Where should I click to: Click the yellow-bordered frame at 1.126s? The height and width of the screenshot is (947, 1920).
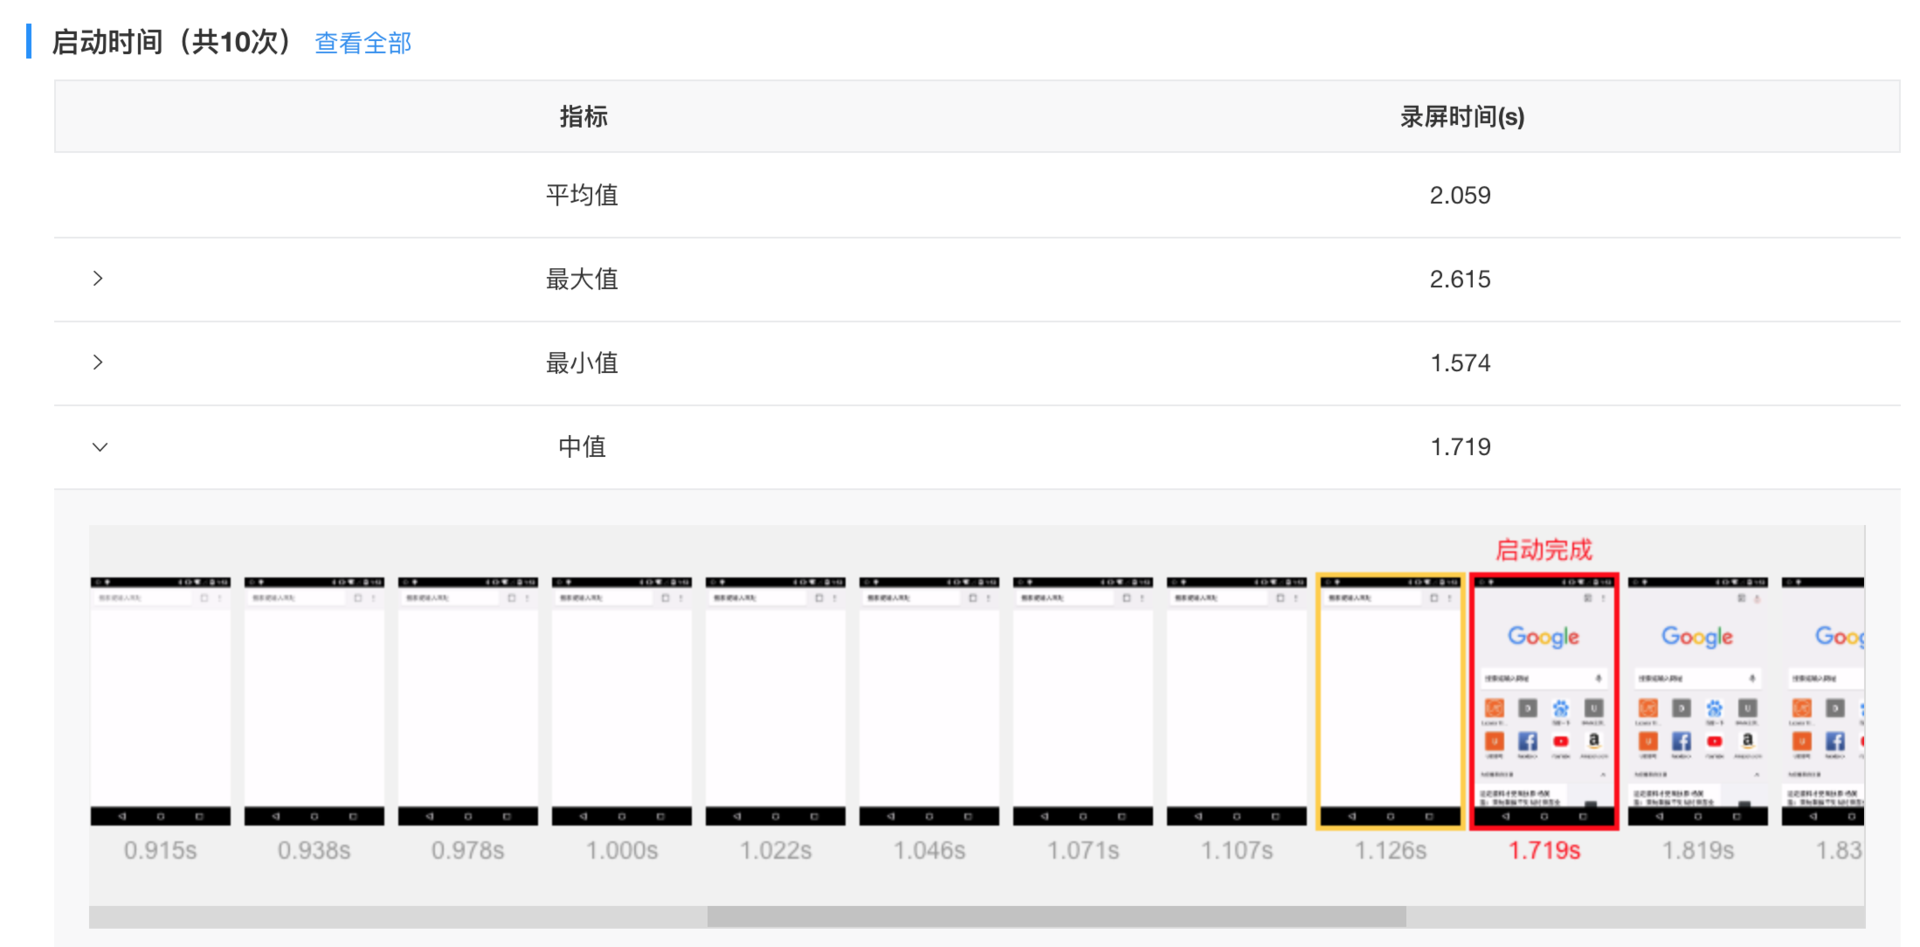pos(1390,700)
